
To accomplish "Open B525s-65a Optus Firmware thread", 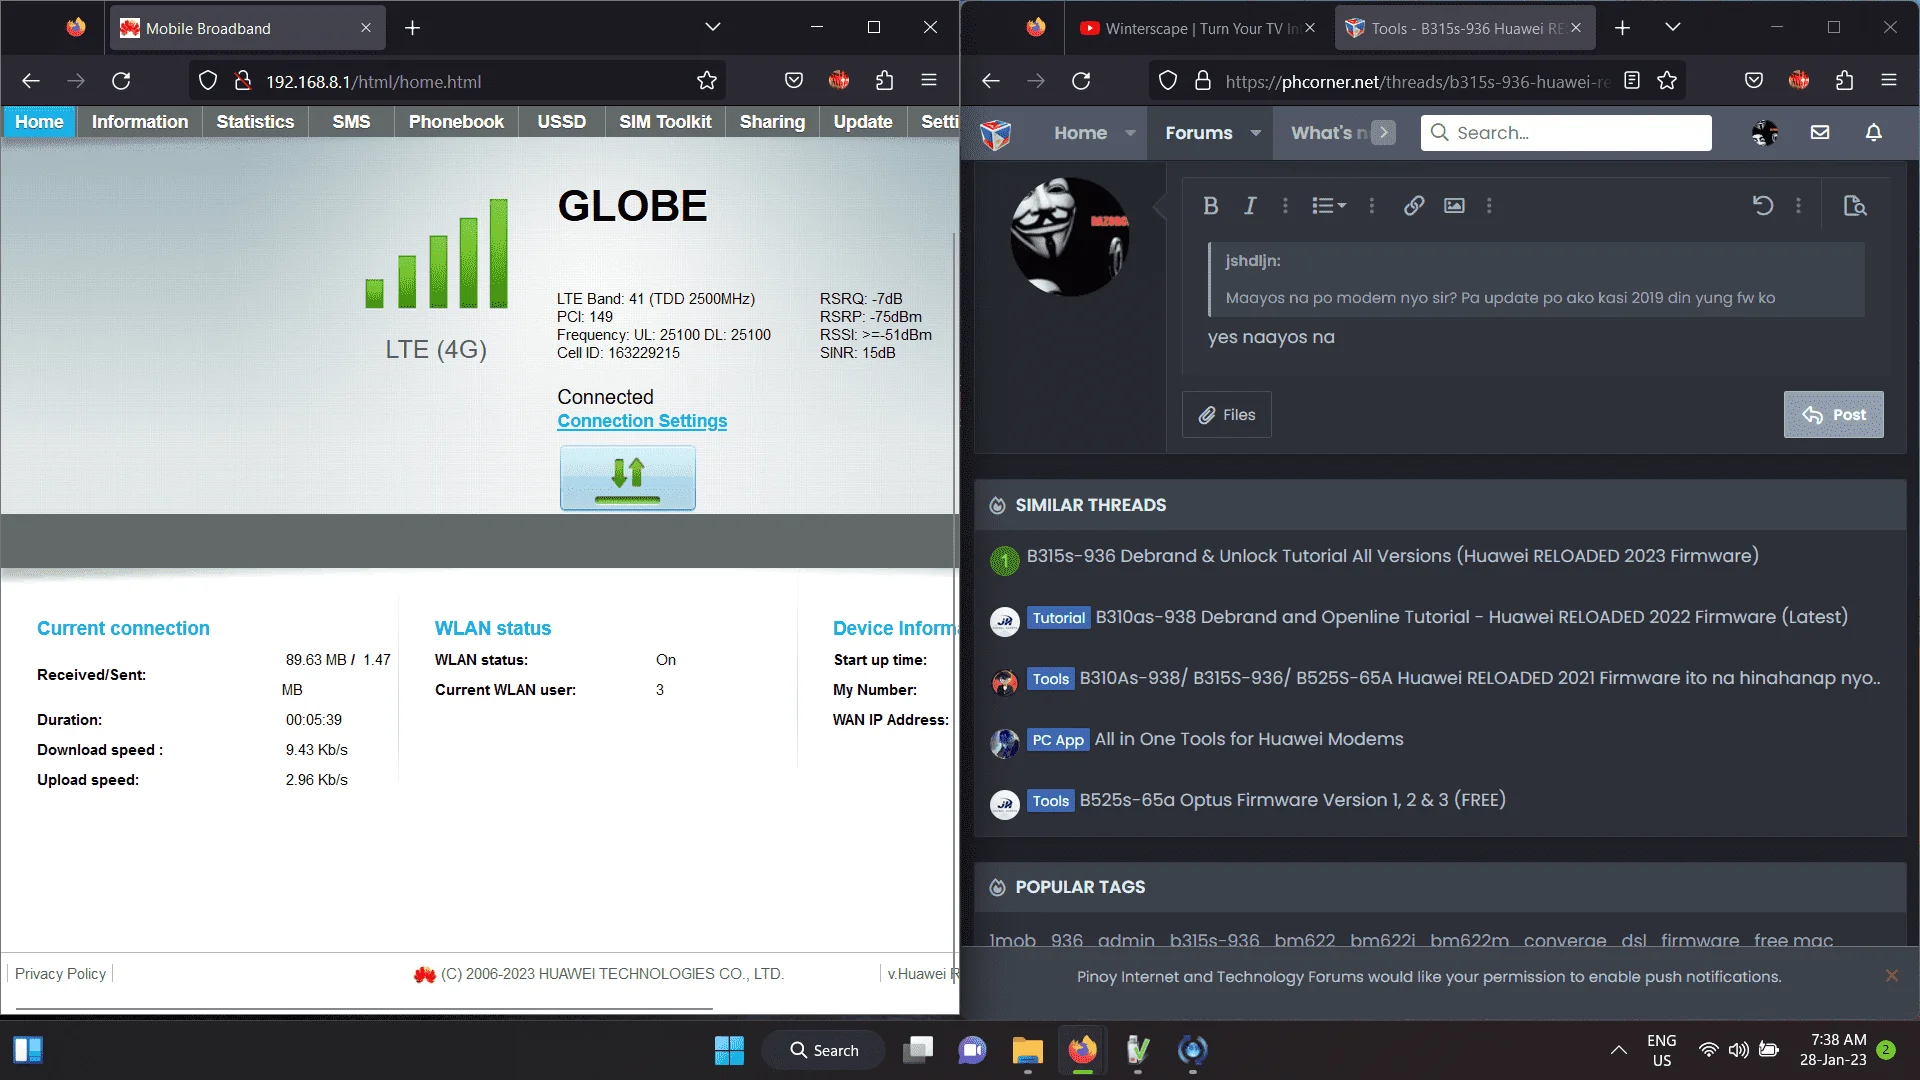I will pos(1292,800).
